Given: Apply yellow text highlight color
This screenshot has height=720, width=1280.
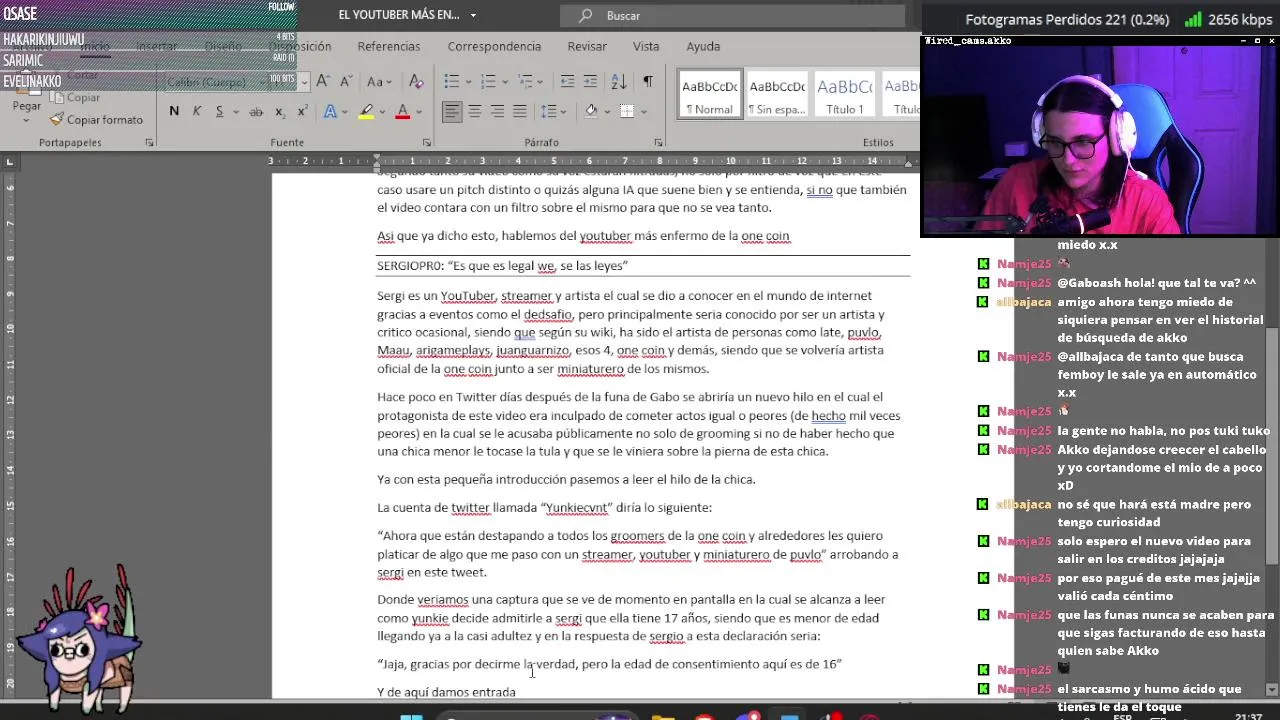Looking at the screenshot, I should click(366, 111).
